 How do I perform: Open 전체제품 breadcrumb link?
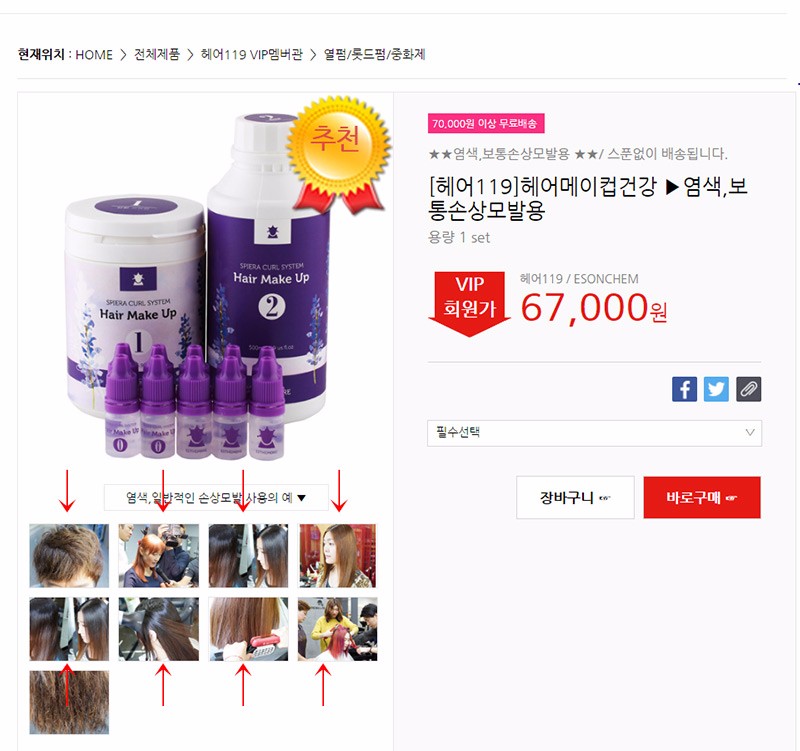tap(157, 55)
